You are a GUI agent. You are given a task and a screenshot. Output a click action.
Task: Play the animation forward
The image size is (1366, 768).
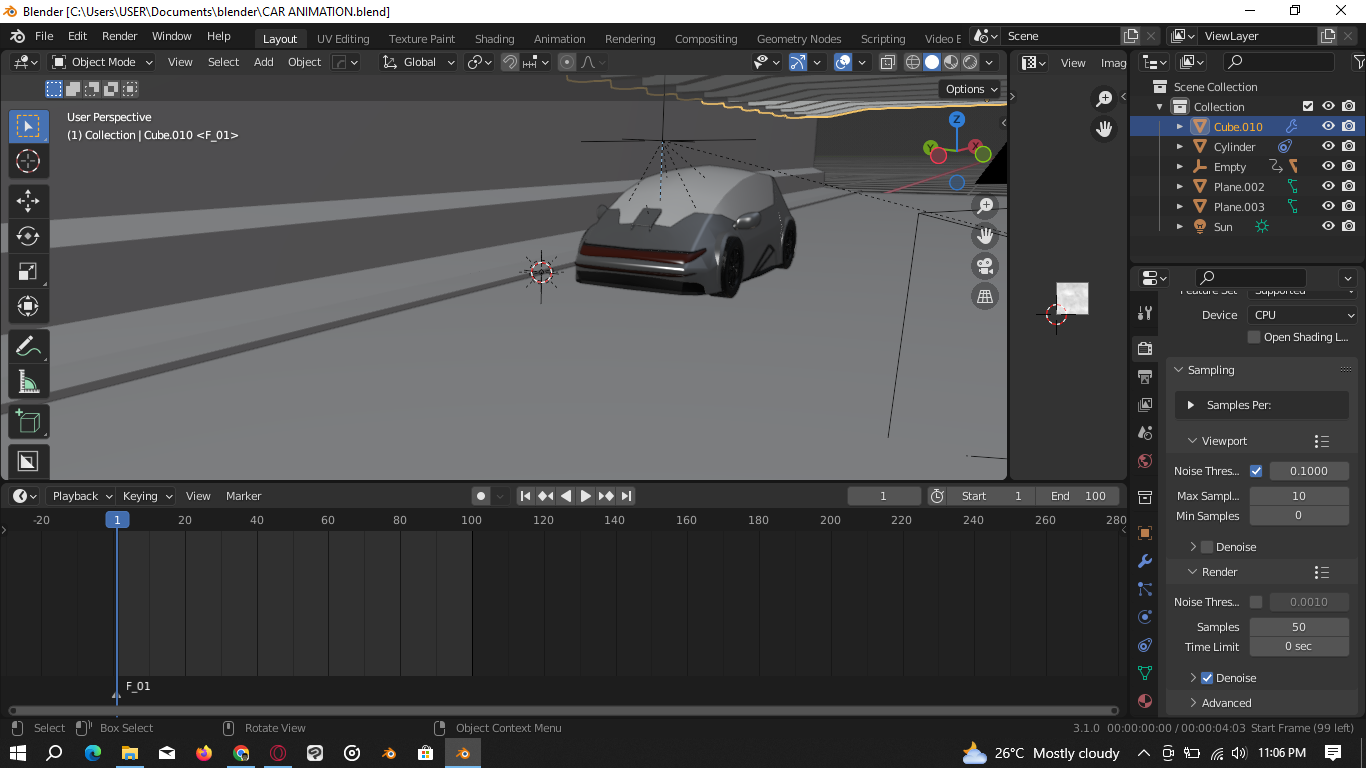pyautogui.click(x=586, y=496)
